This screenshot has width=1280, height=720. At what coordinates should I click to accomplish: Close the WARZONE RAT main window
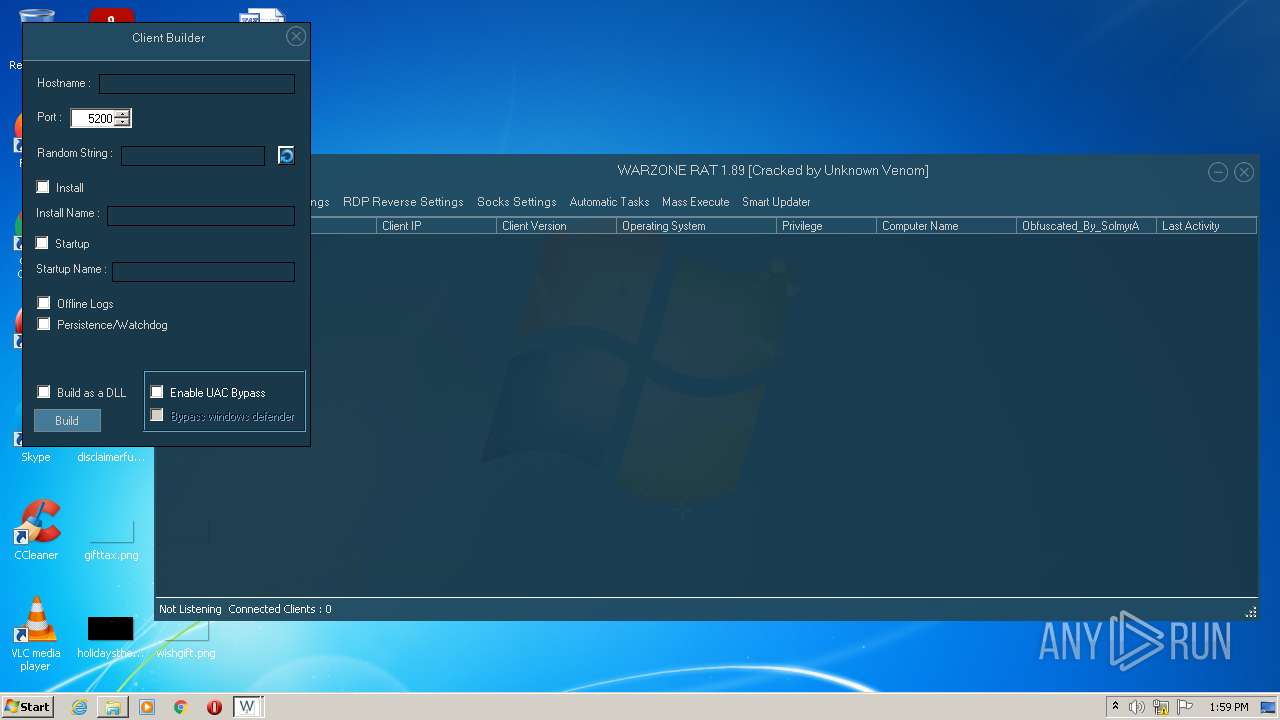1244,172
